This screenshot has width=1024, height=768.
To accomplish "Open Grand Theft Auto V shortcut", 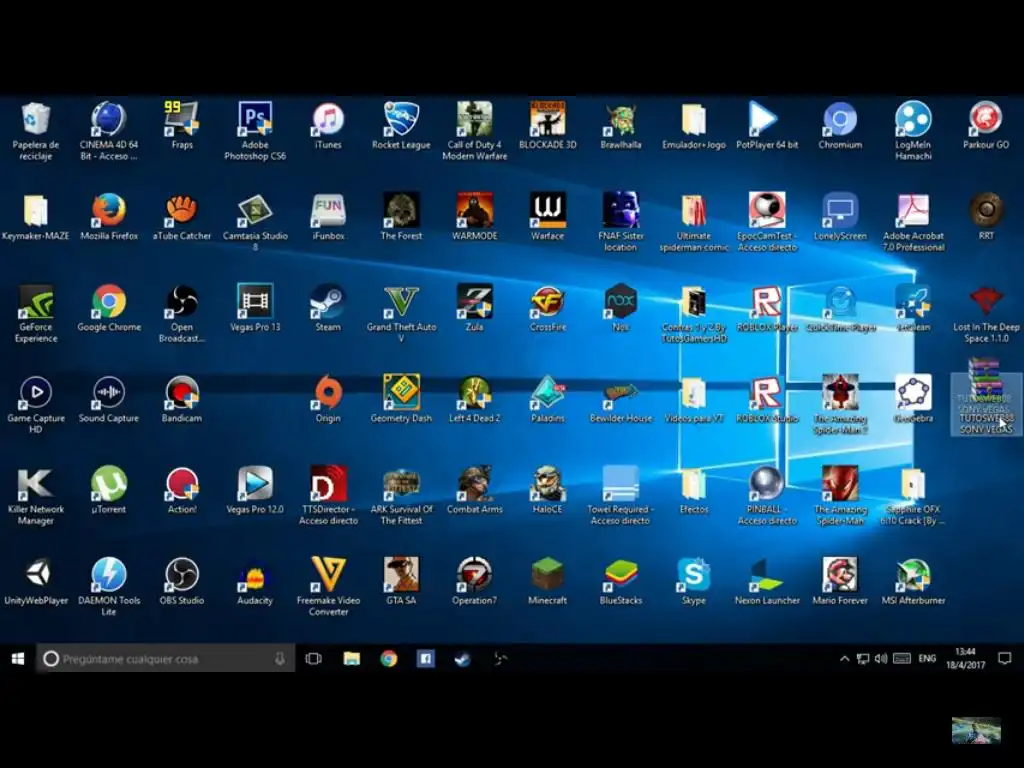I will pos(401,302).
